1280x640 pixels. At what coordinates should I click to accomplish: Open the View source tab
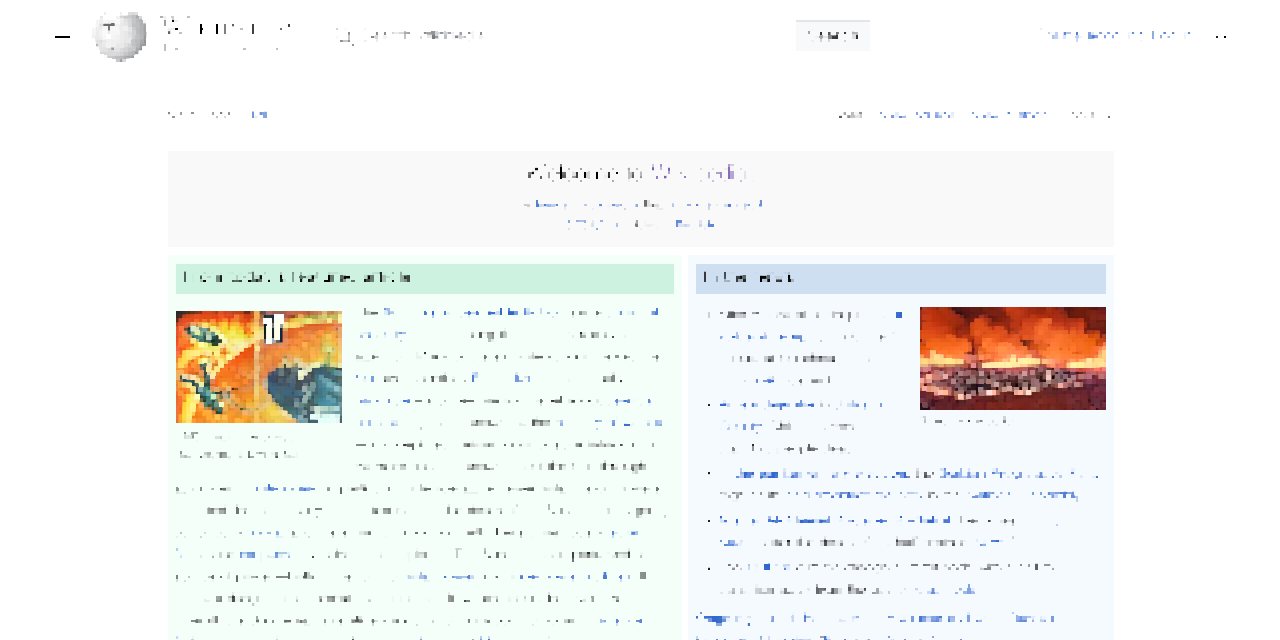click(917, 114)
